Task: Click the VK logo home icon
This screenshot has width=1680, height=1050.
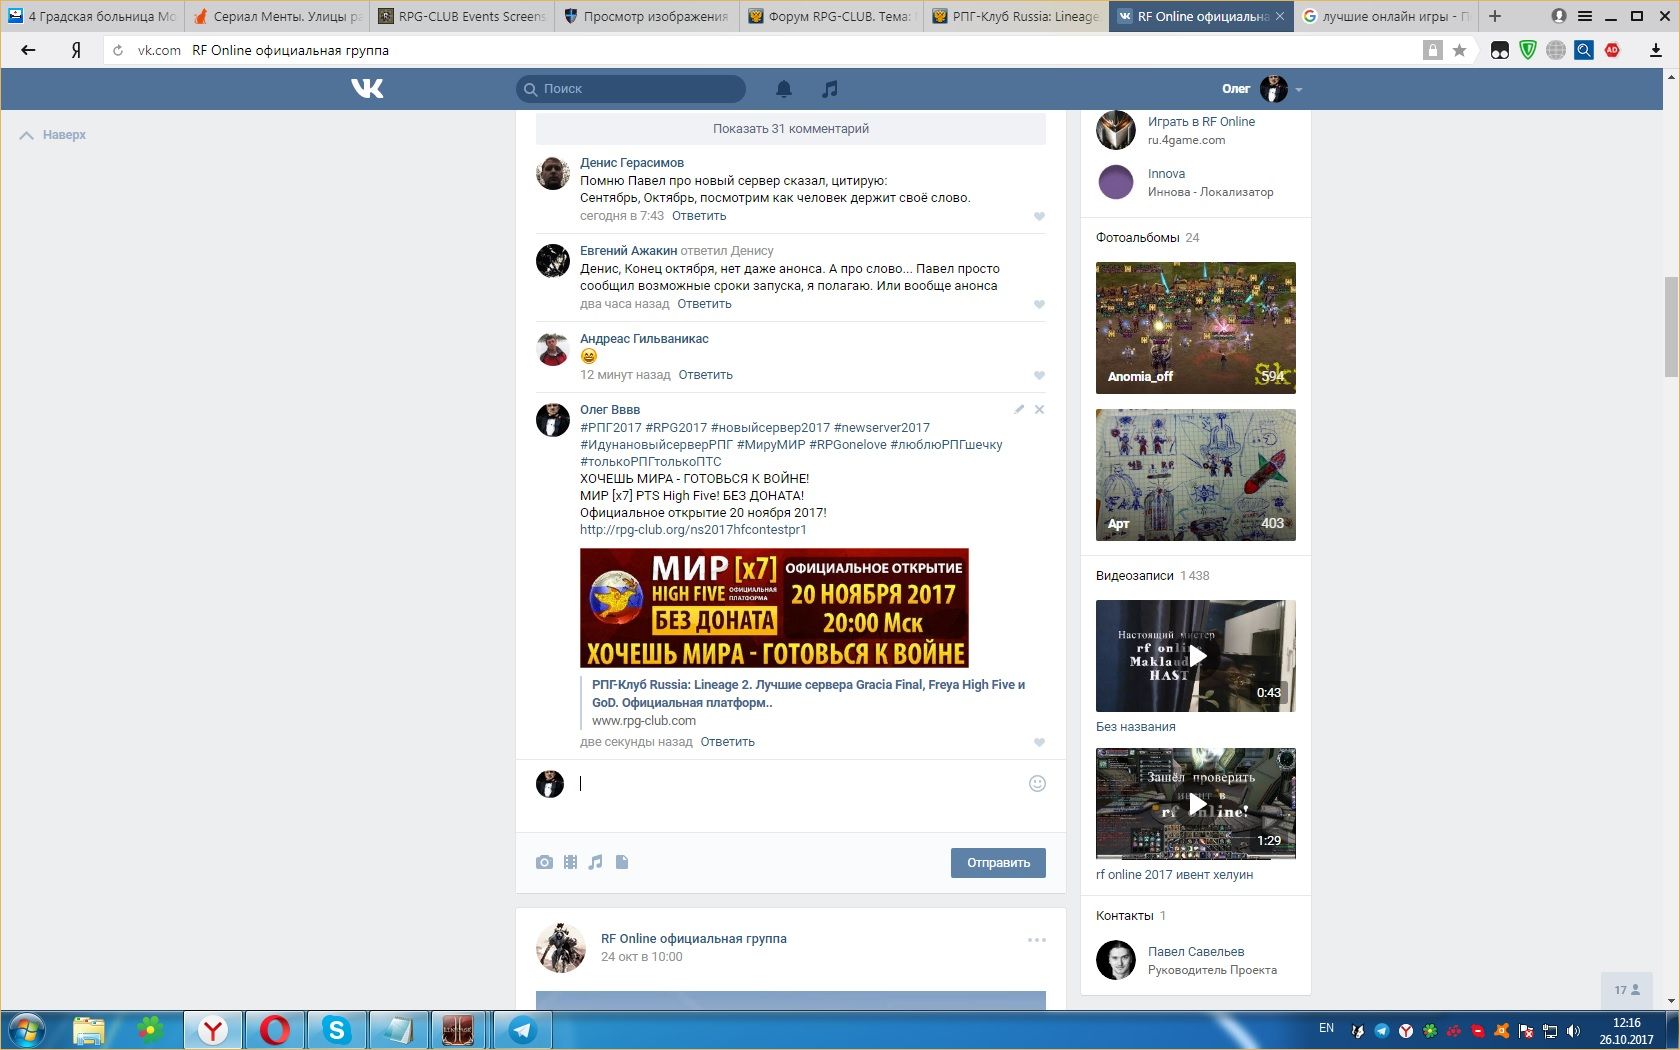Action: 367,89
